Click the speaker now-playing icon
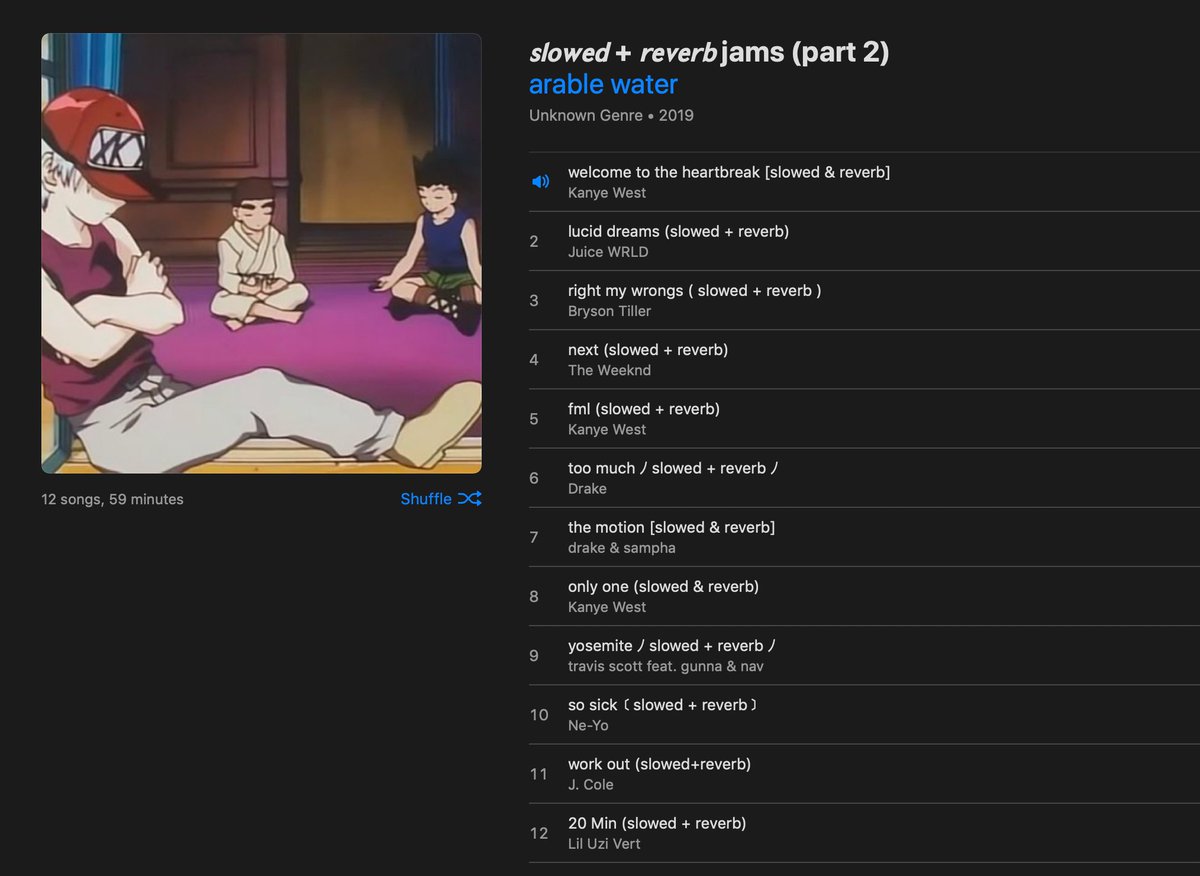The width and height of the screenshot is (1200, 876). pos(540,182)
